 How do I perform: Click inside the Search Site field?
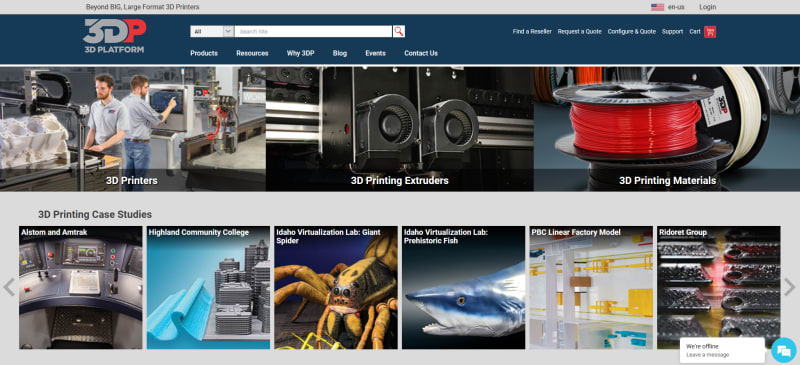[x=313, y=32]
